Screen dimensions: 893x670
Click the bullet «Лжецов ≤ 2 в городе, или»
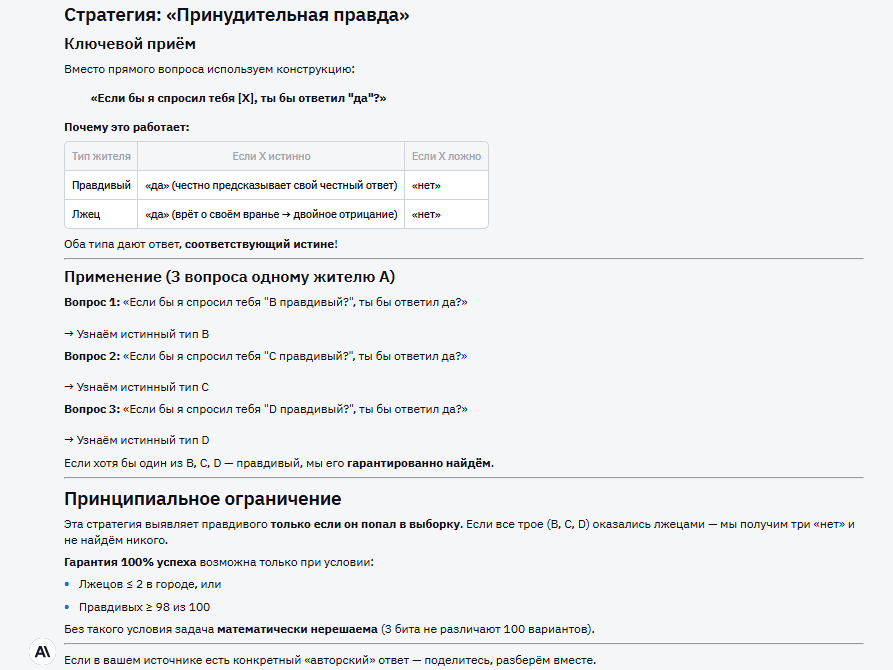pos(150,584)
